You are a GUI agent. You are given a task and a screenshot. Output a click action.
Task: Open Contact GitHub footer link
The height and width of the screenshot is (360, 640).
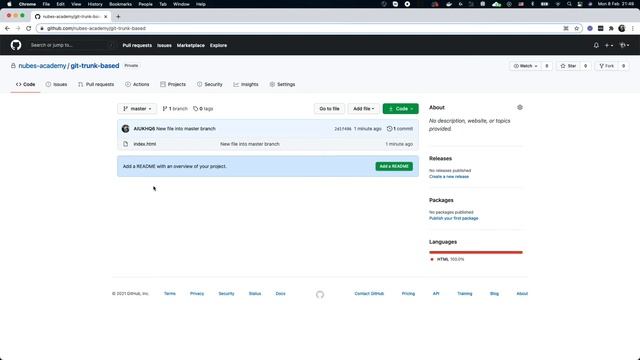[369, 293]
